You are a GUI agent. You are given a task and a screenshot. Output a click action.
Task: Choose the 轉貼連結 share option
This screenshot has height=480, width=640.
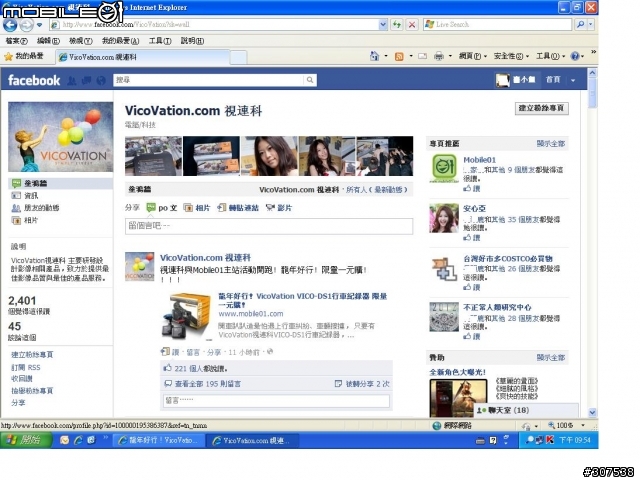point(238,208)
